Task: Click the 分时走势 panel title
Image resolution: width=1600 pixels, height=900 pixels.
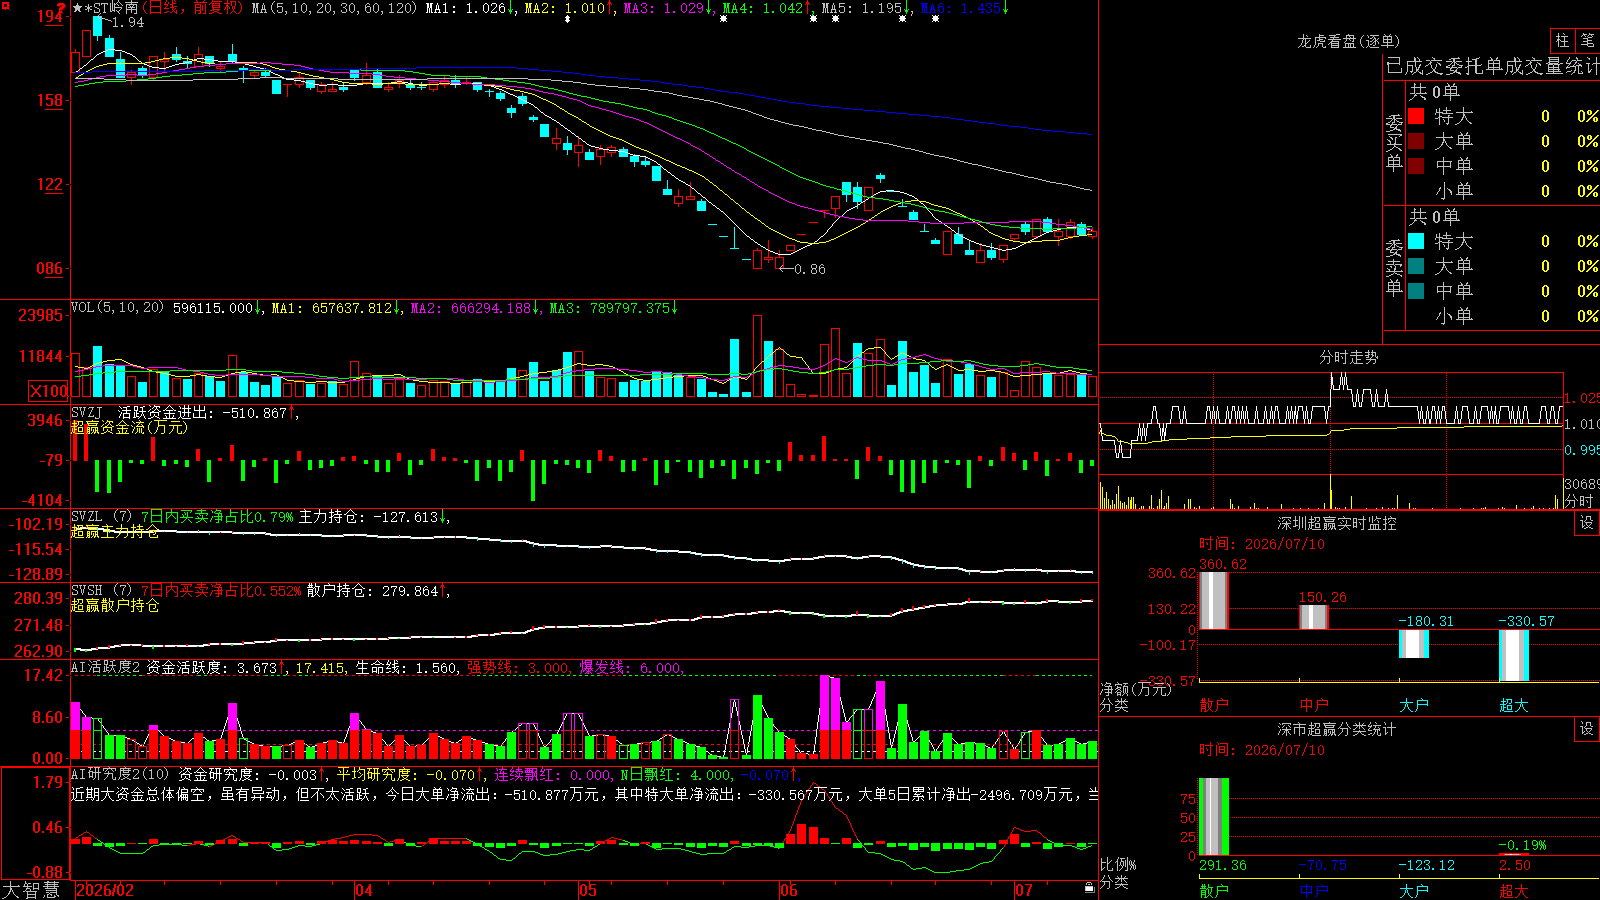Action: [1348, 357]
